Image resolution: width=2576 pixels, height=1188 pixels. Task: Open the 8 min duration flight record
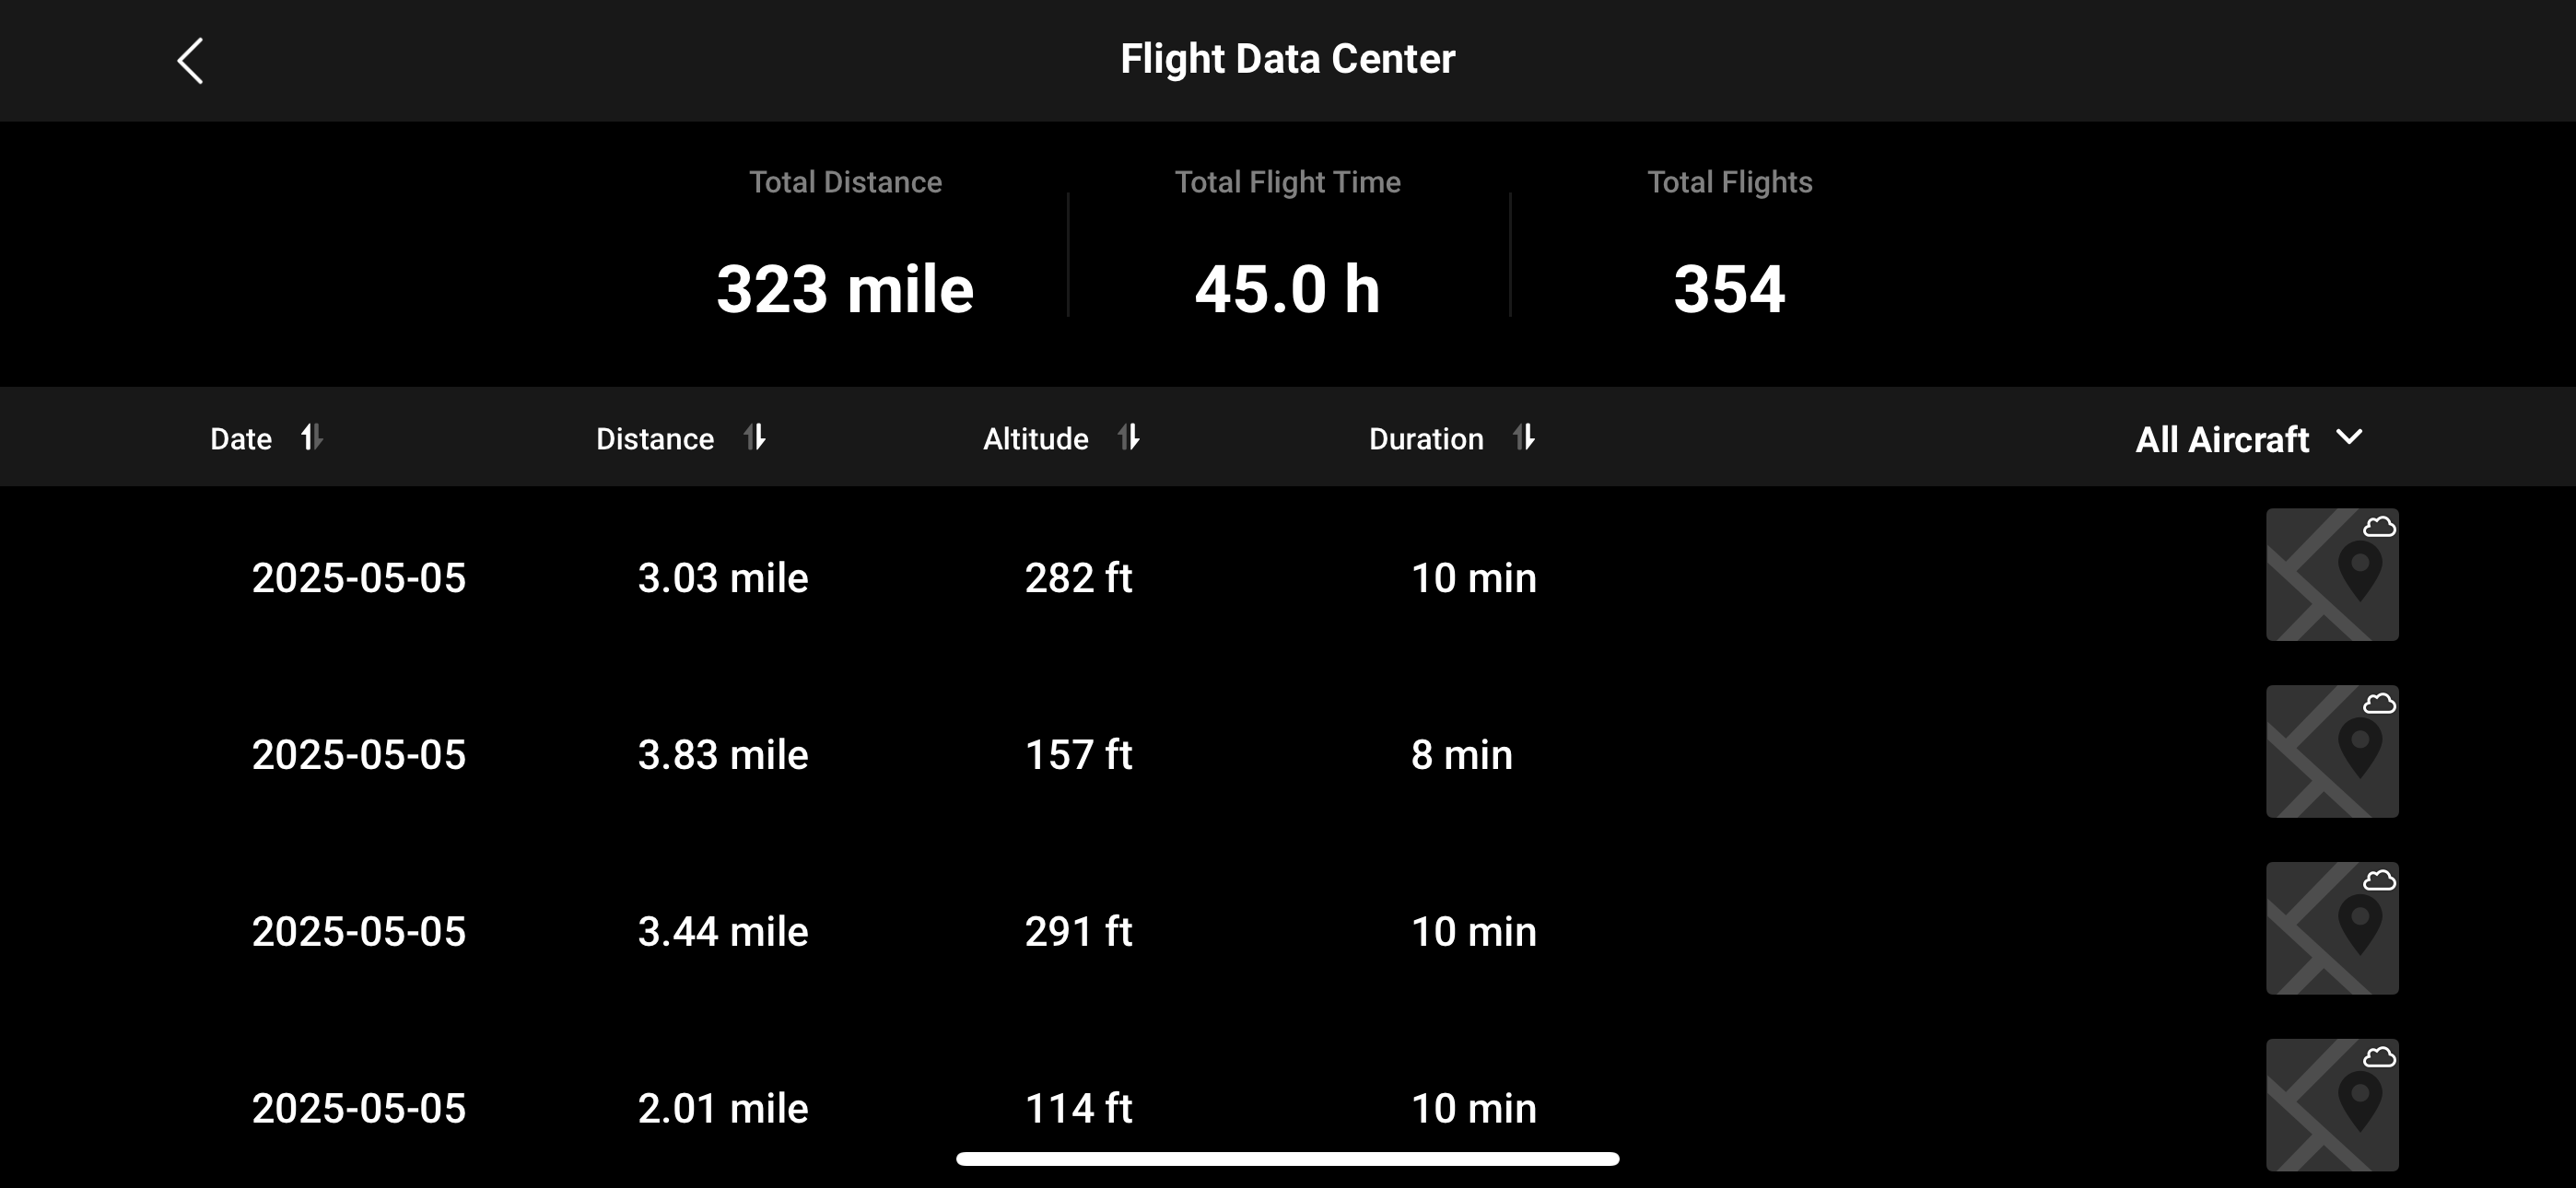pos(1461,755)
